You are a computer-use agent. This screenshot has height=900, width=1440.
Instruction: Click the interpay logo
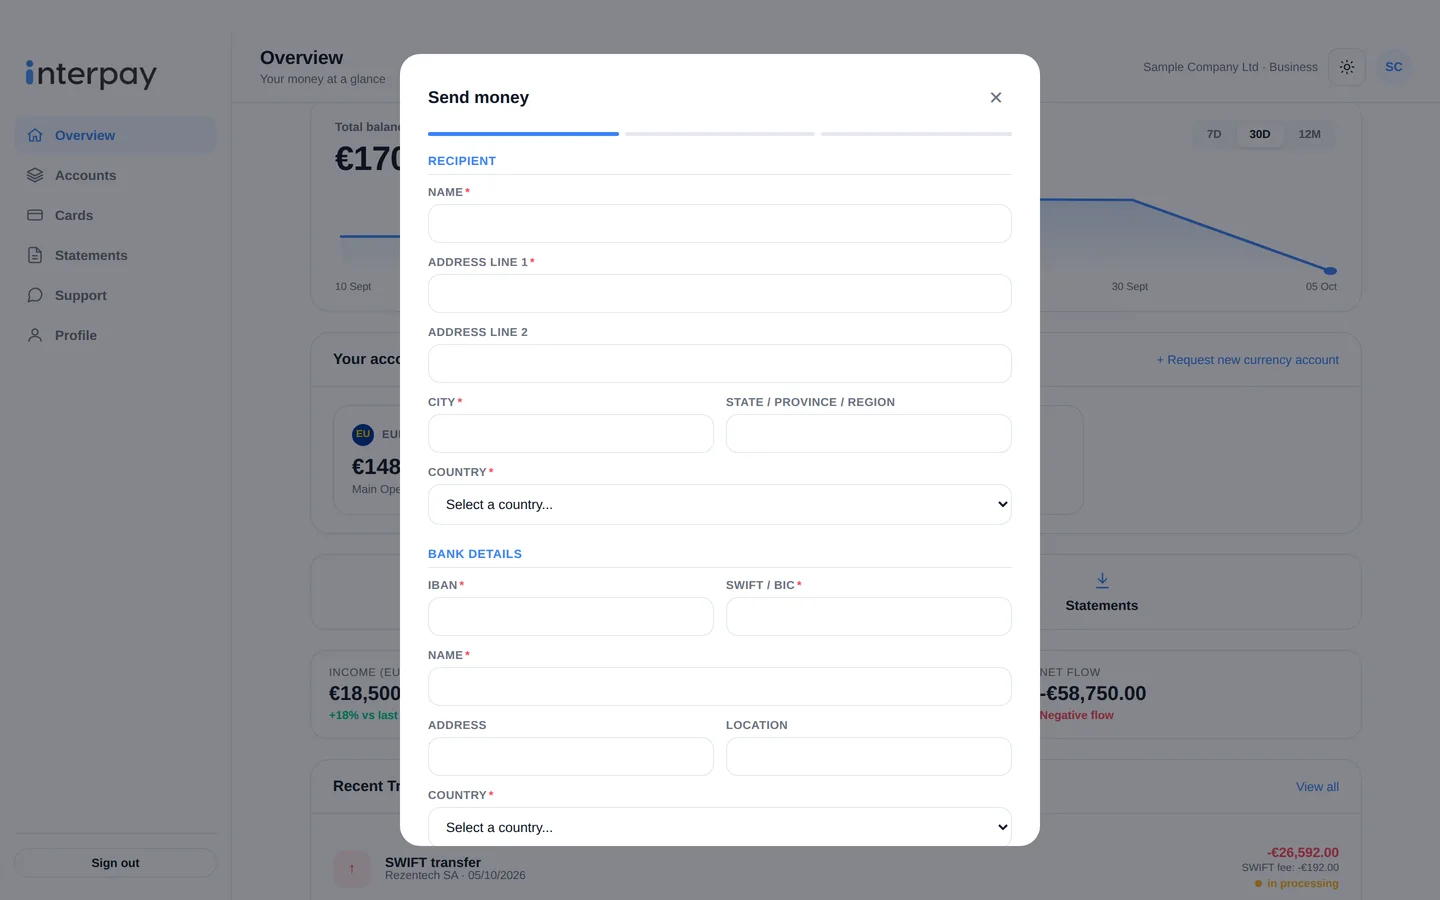[91, 74]
